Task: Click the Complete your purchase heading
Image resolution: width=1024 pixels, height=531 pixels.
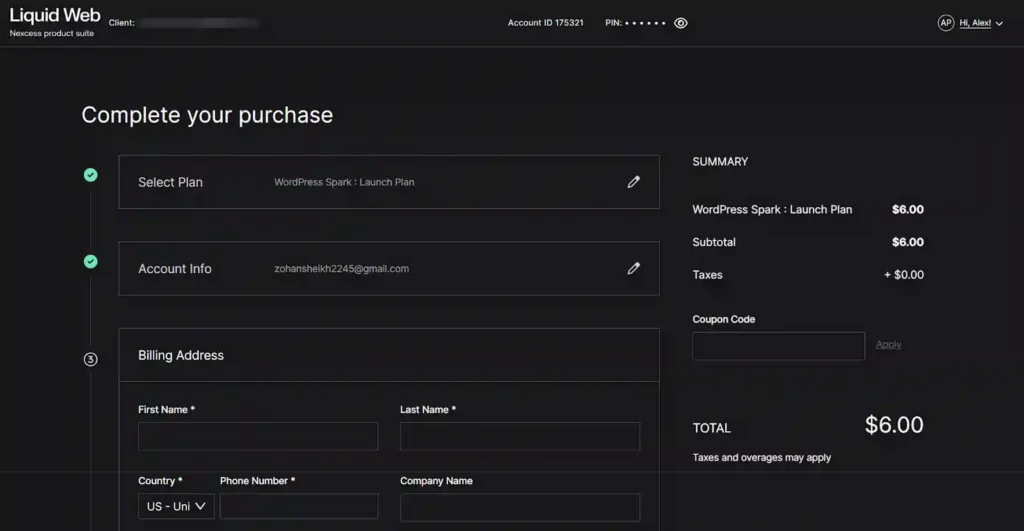Action: [207, 115]
